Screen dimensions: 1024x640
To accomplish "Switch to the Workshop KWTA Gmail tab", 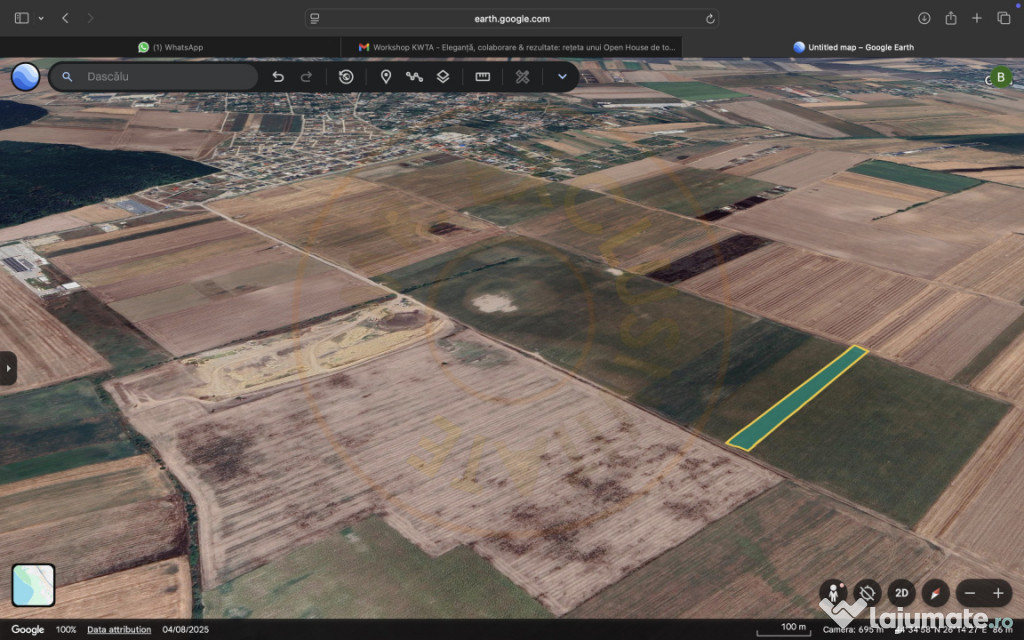I will tap(511, 47).
